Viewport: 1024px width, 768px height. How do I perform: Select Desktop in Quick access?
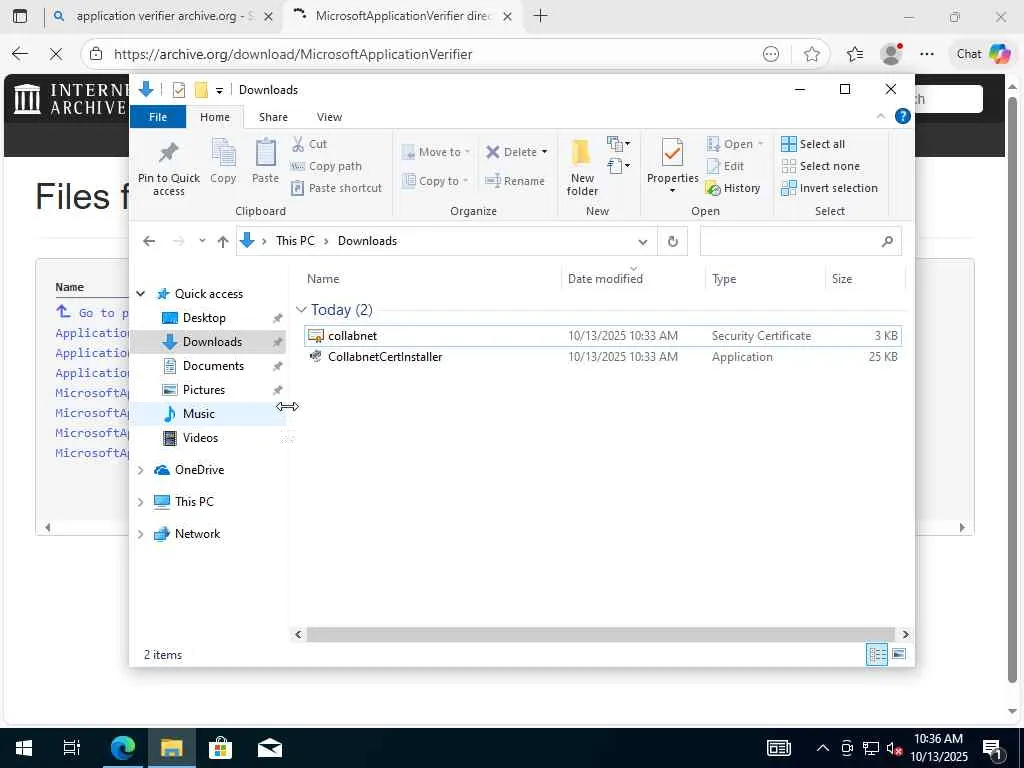click(x=204, y=318)
